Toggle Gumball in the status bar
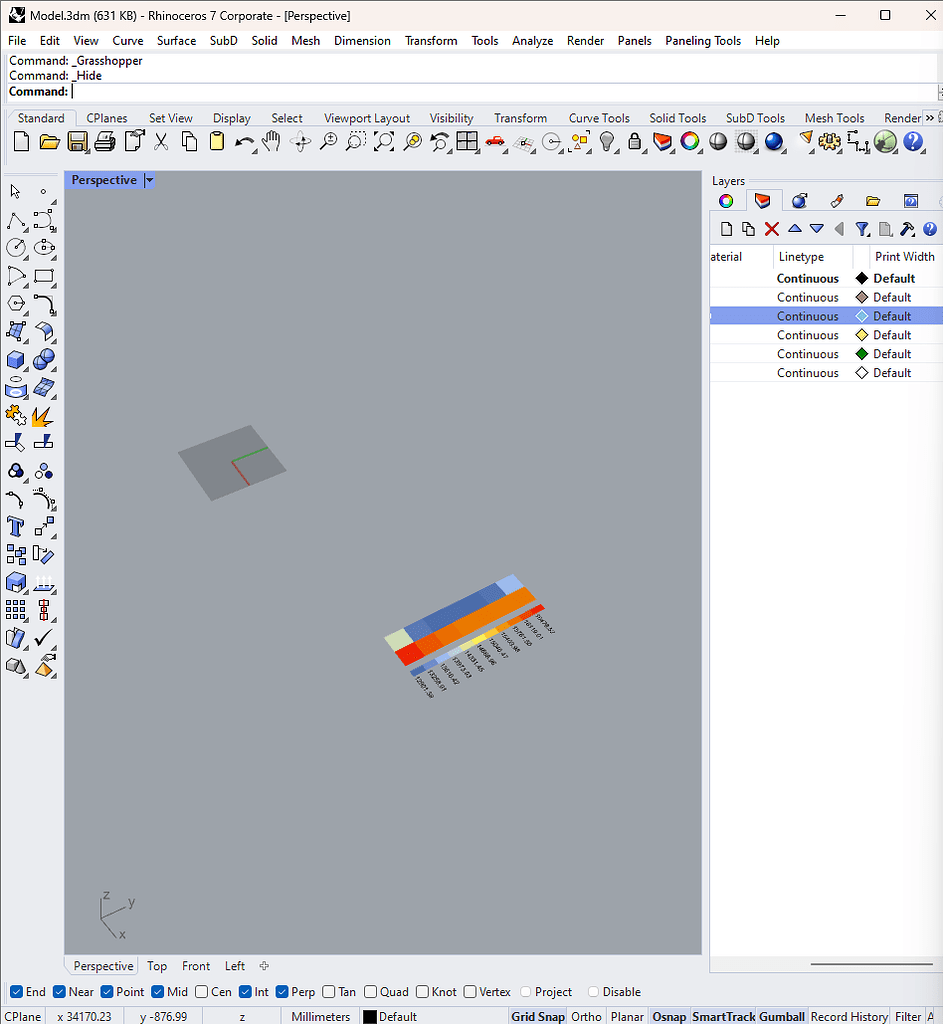Viewport: 943px width, 1024px height. point(781,1016)
